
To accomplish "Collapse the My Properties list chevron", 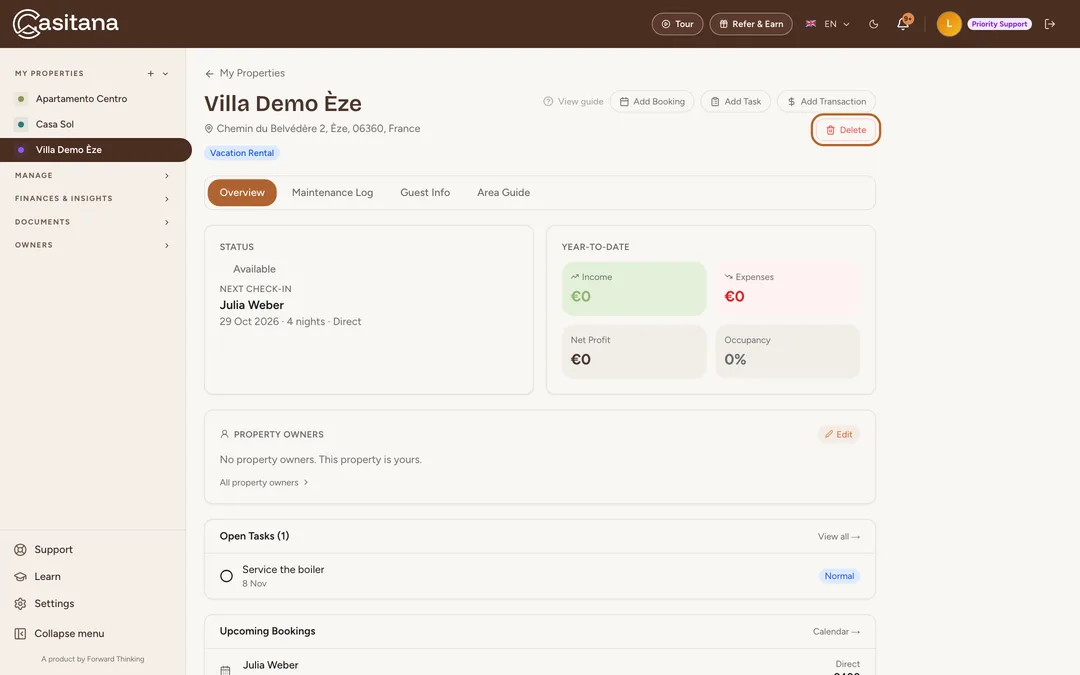I will pos(165,74).
